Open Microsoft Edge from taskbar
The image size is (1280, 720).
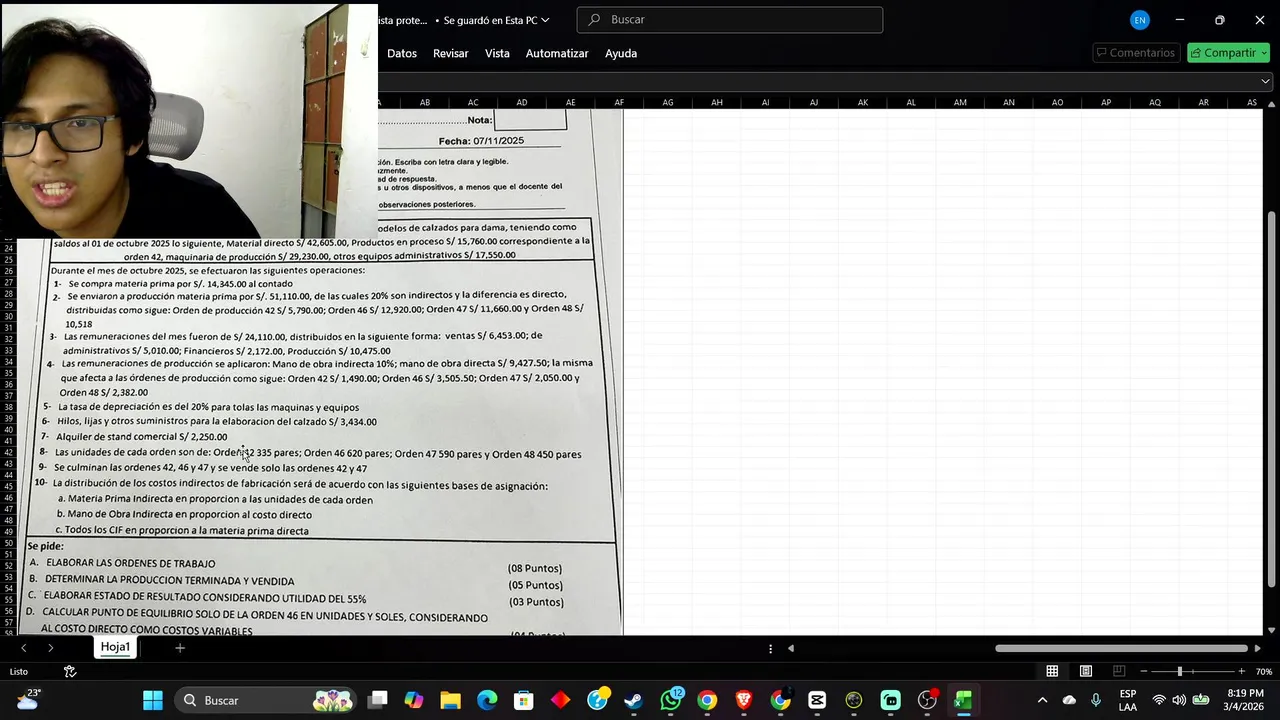pos(487,700)
